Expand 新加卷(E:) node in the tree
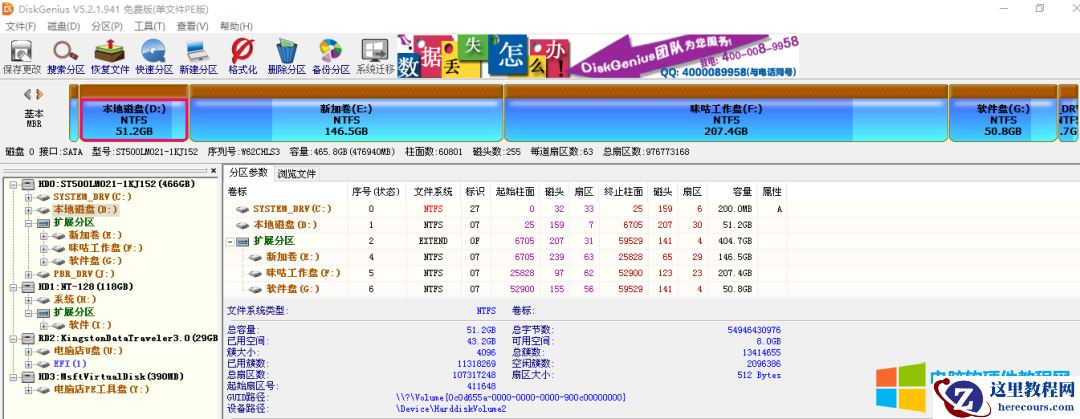1080x419 pixels. click(44, 236)
